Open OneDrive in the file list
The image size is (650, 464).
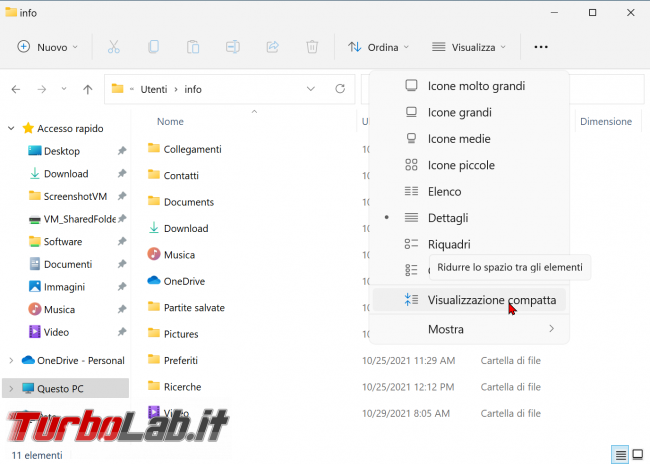[x=184, y=281]
